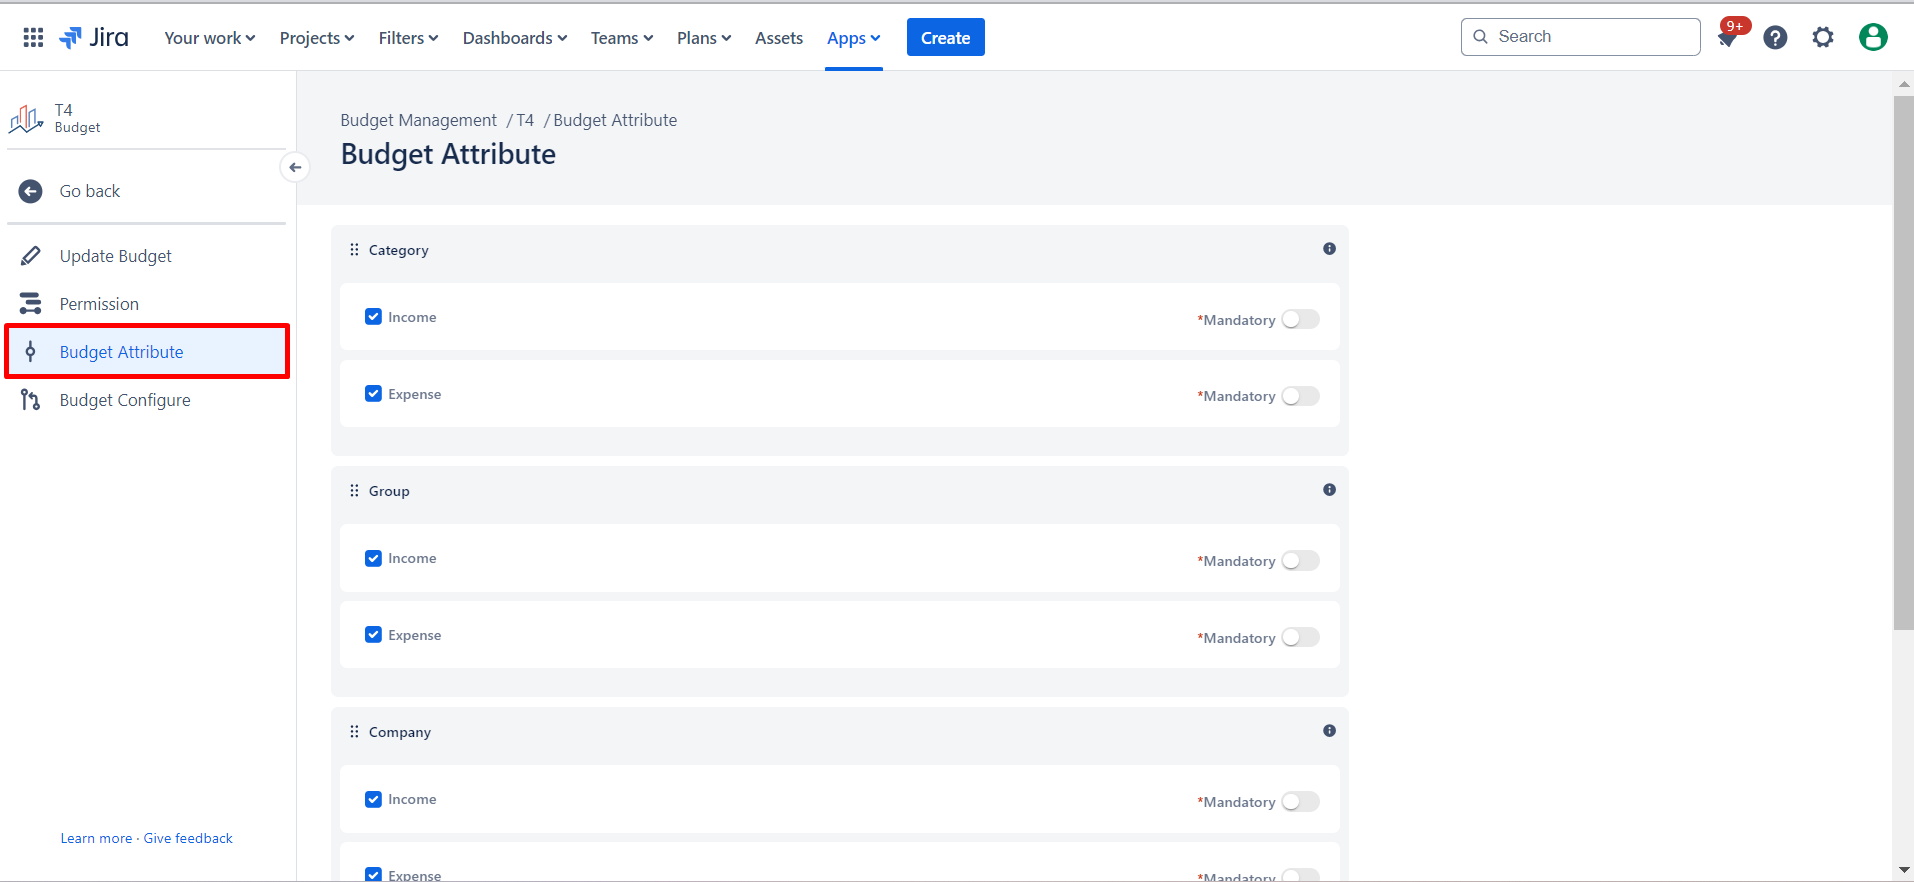The height and width of the screenshot is (882, 1914).
Task: Click the Go back arrow icon
Action: click(x=31, y=191)
